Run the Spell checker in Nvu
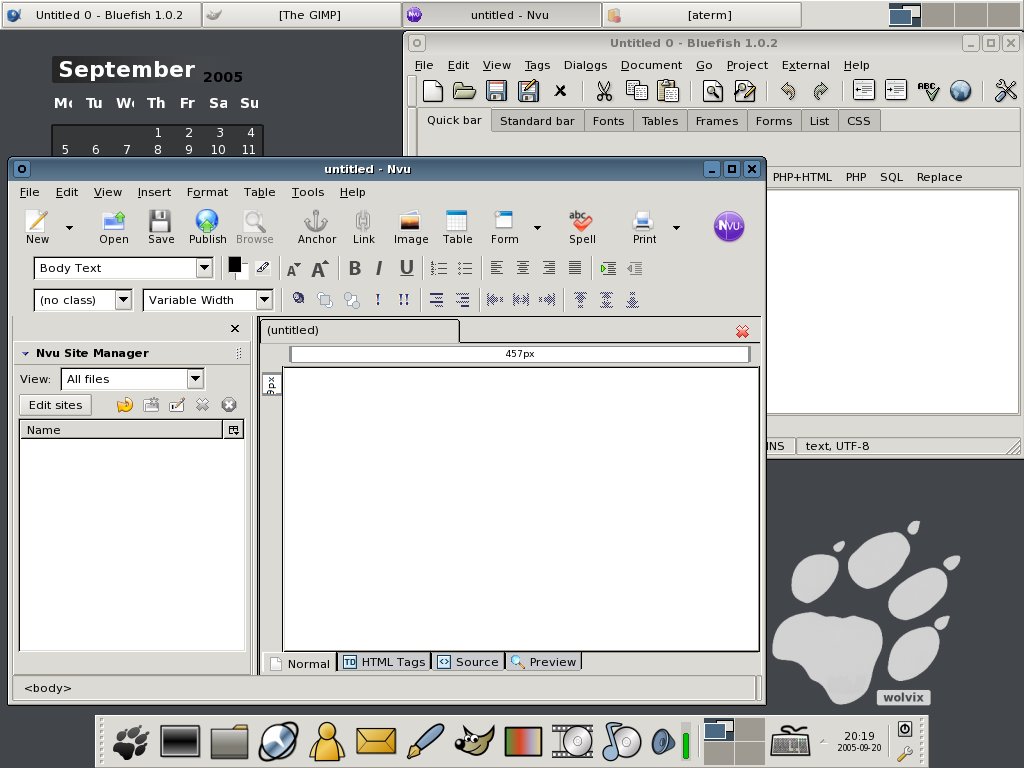1024x768 pixels. (582, 227)
